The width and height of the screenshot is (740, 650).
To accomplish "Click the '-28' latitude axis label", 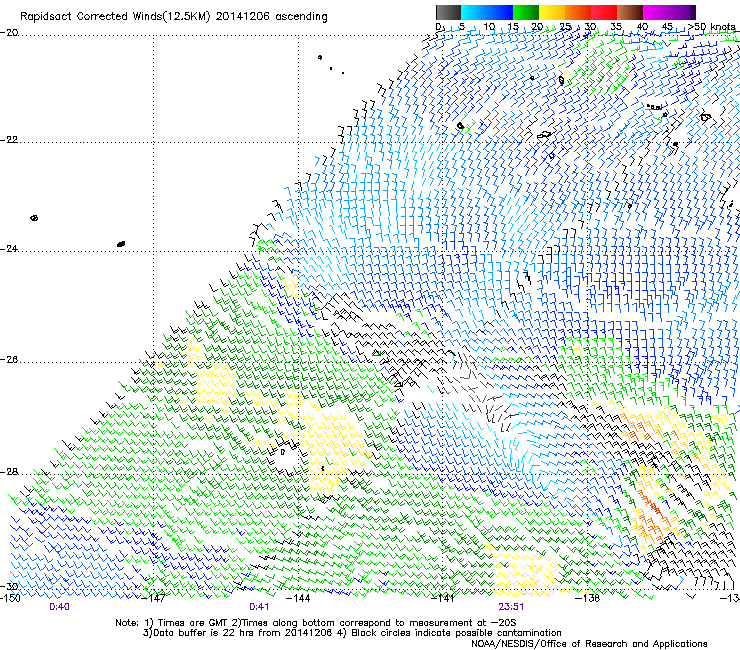I will pos(9,472).
